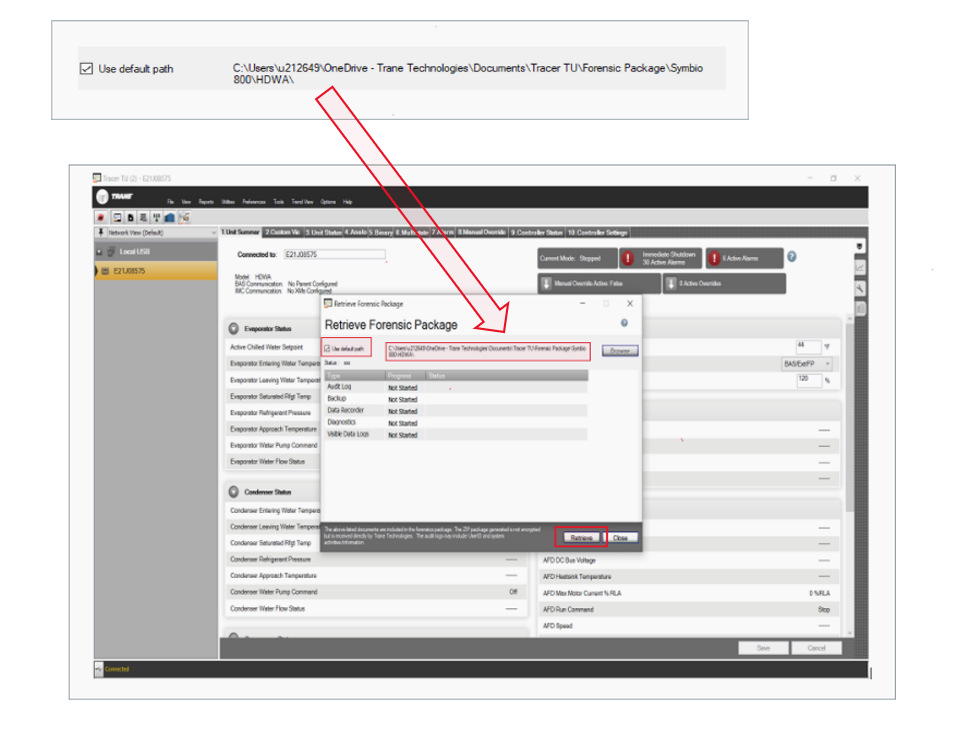The width and height of the screenshot is (976, 739).
Task: Switch to the 1 Unit Summary tab
Action: click(241, 232)
